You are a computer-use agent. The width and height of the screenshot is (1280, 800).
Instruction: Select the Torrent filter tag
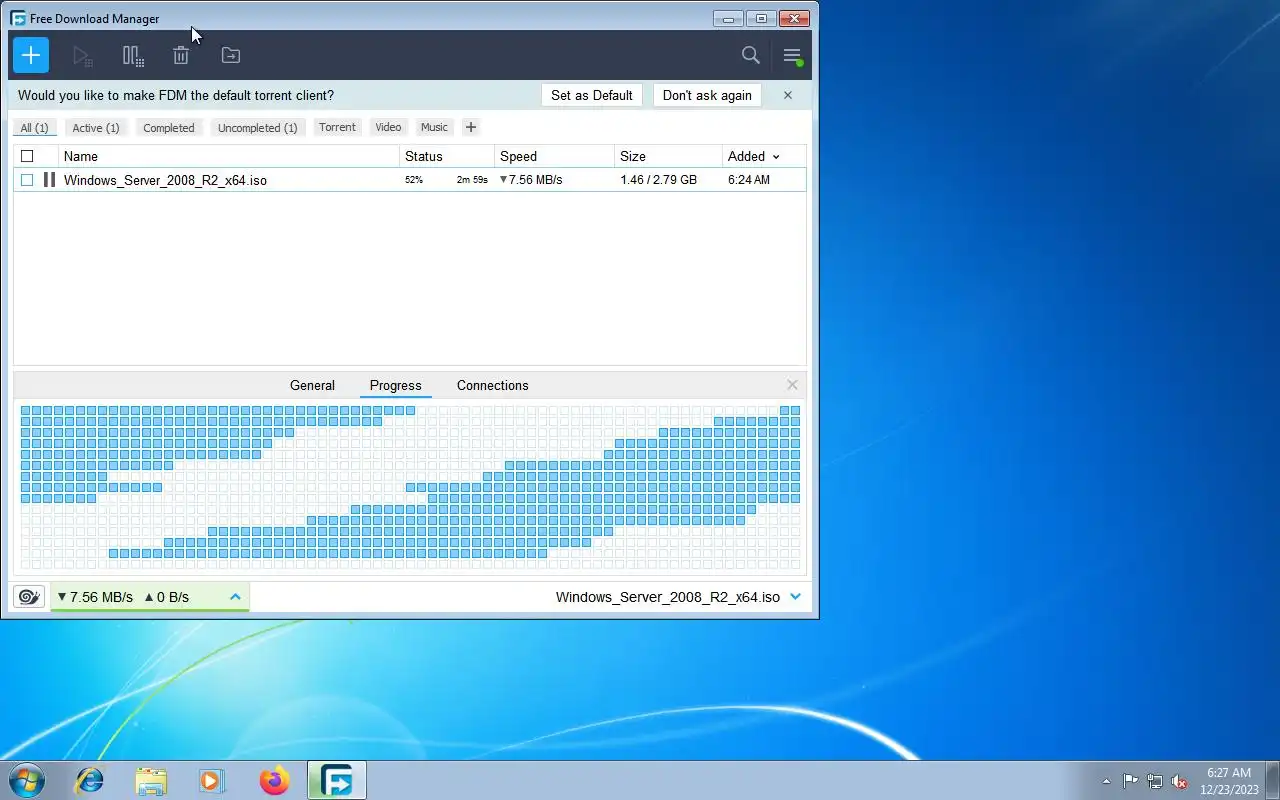click(x=337, y=127)
